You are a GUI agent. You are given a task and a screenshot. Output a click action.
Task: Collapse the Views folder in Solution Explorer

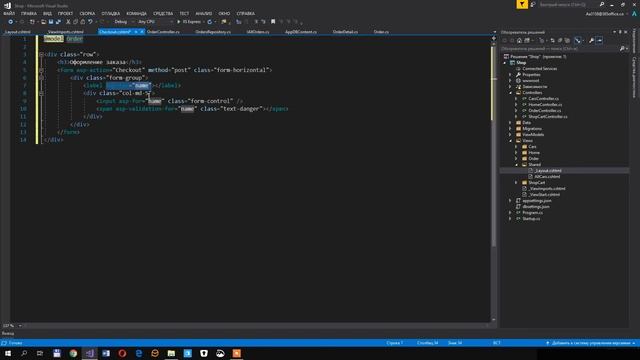[x=510, y=141]
